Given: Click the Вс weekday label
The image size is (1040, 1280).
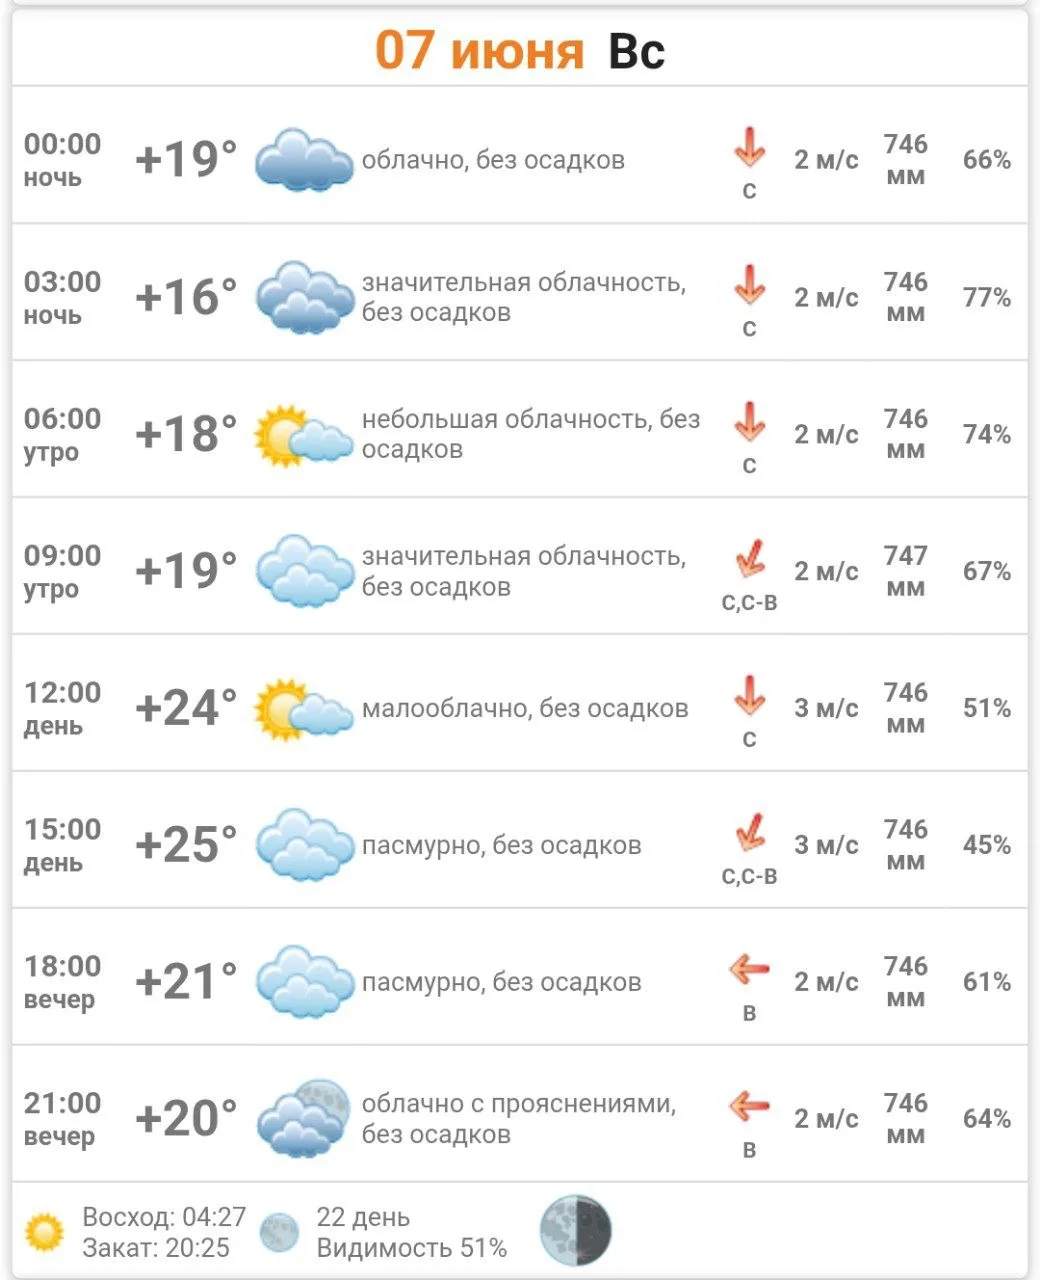Looking at the screenshot, I should click(x=636, y=51).
